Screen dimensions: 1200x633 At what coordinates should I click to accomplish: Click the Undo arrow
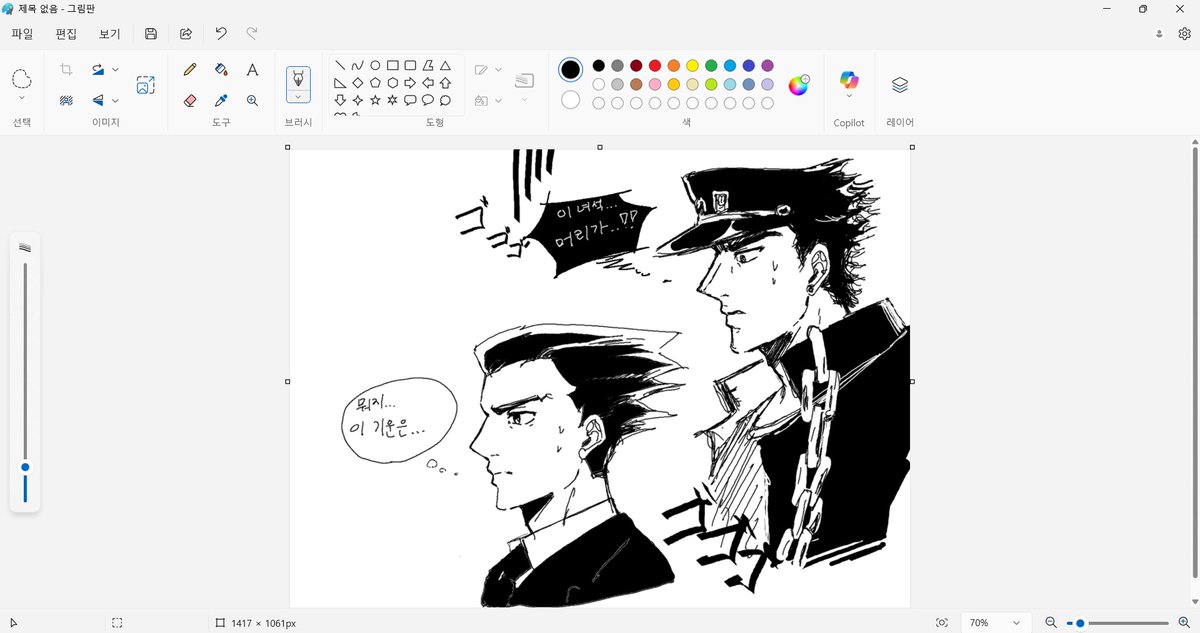221,33
